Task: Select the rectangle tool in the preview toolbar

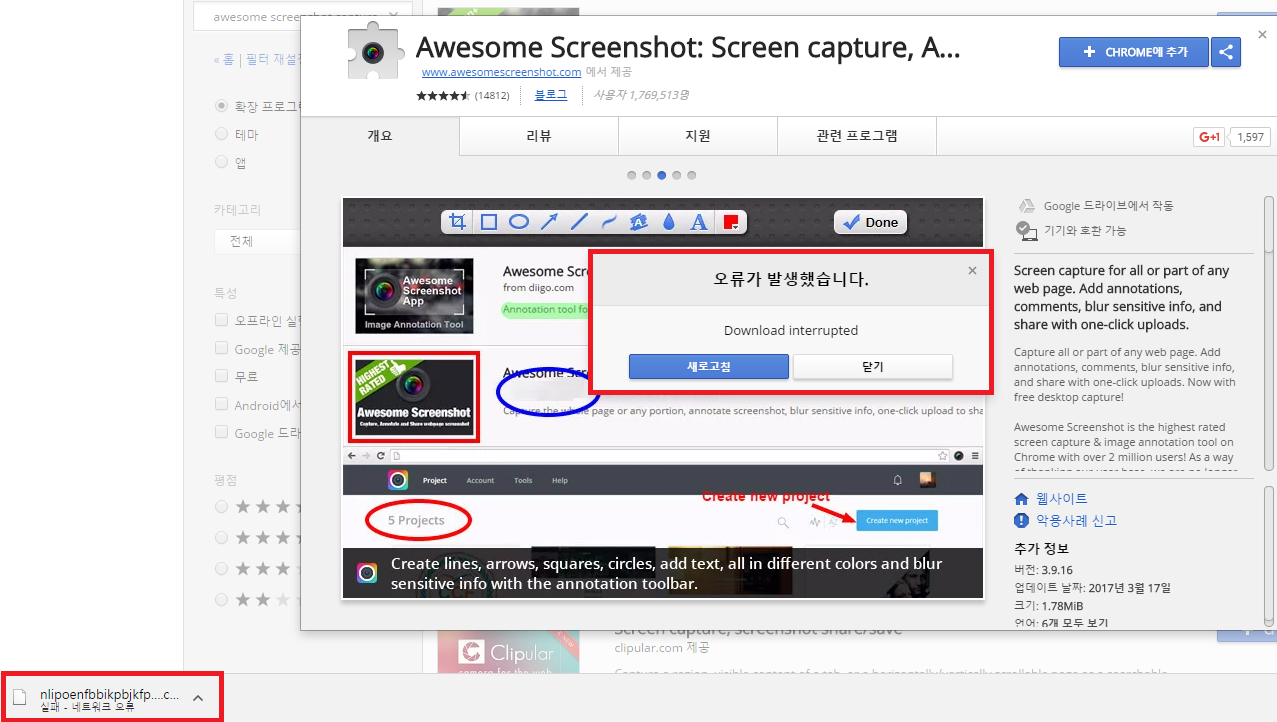Action: tap(489, 222)
